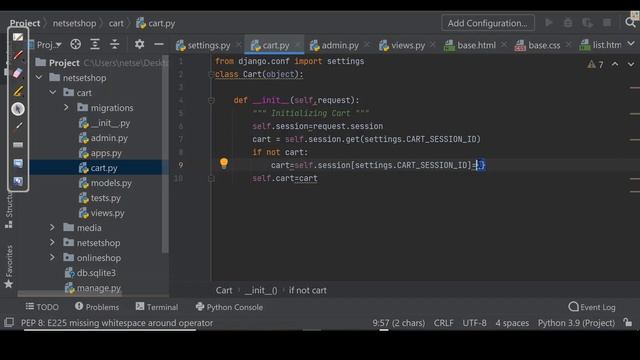
Task: Click the yellow lightbulb intention icon
Action: tap(224, 163)
